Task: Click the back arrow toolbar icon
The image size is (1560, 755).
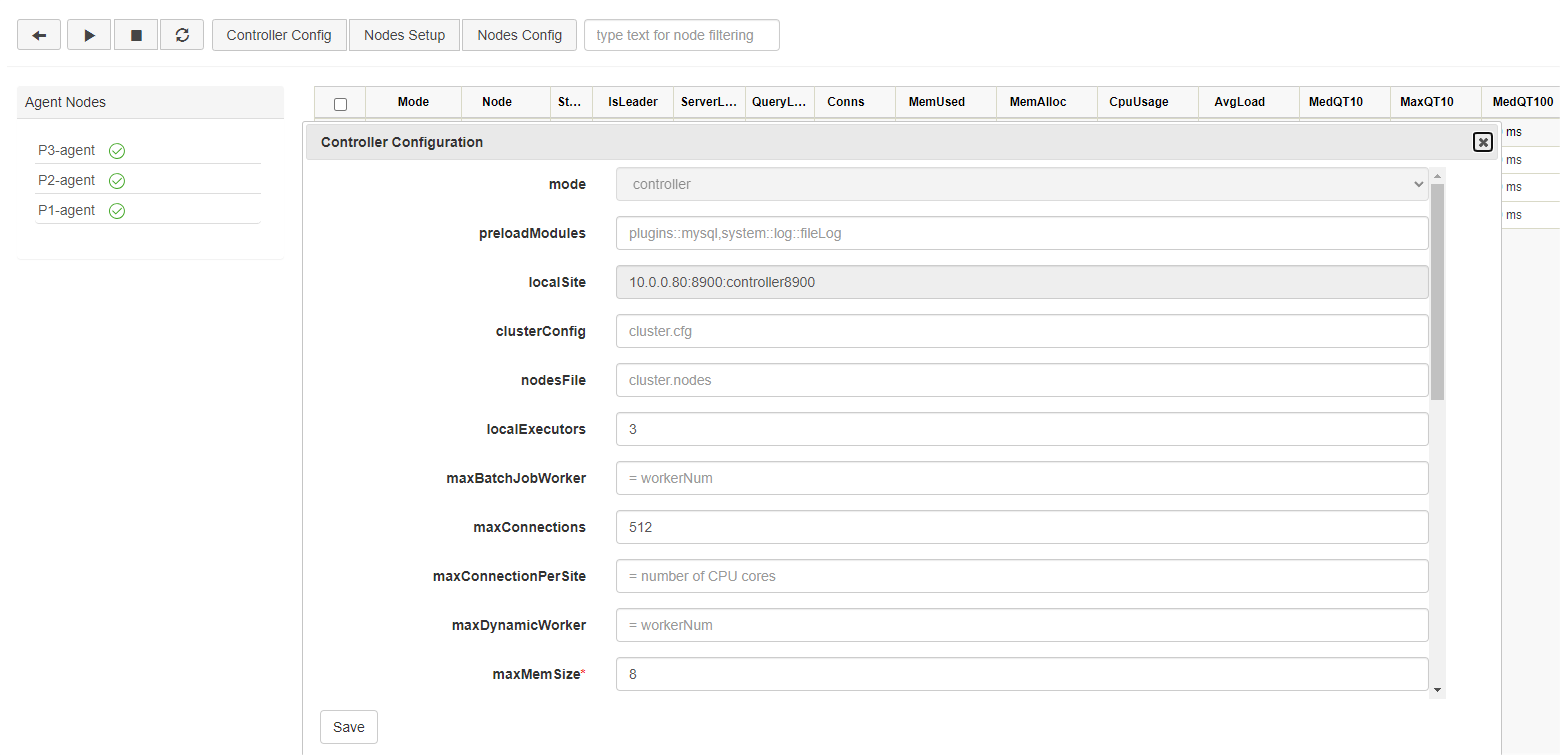Action: 39,35
